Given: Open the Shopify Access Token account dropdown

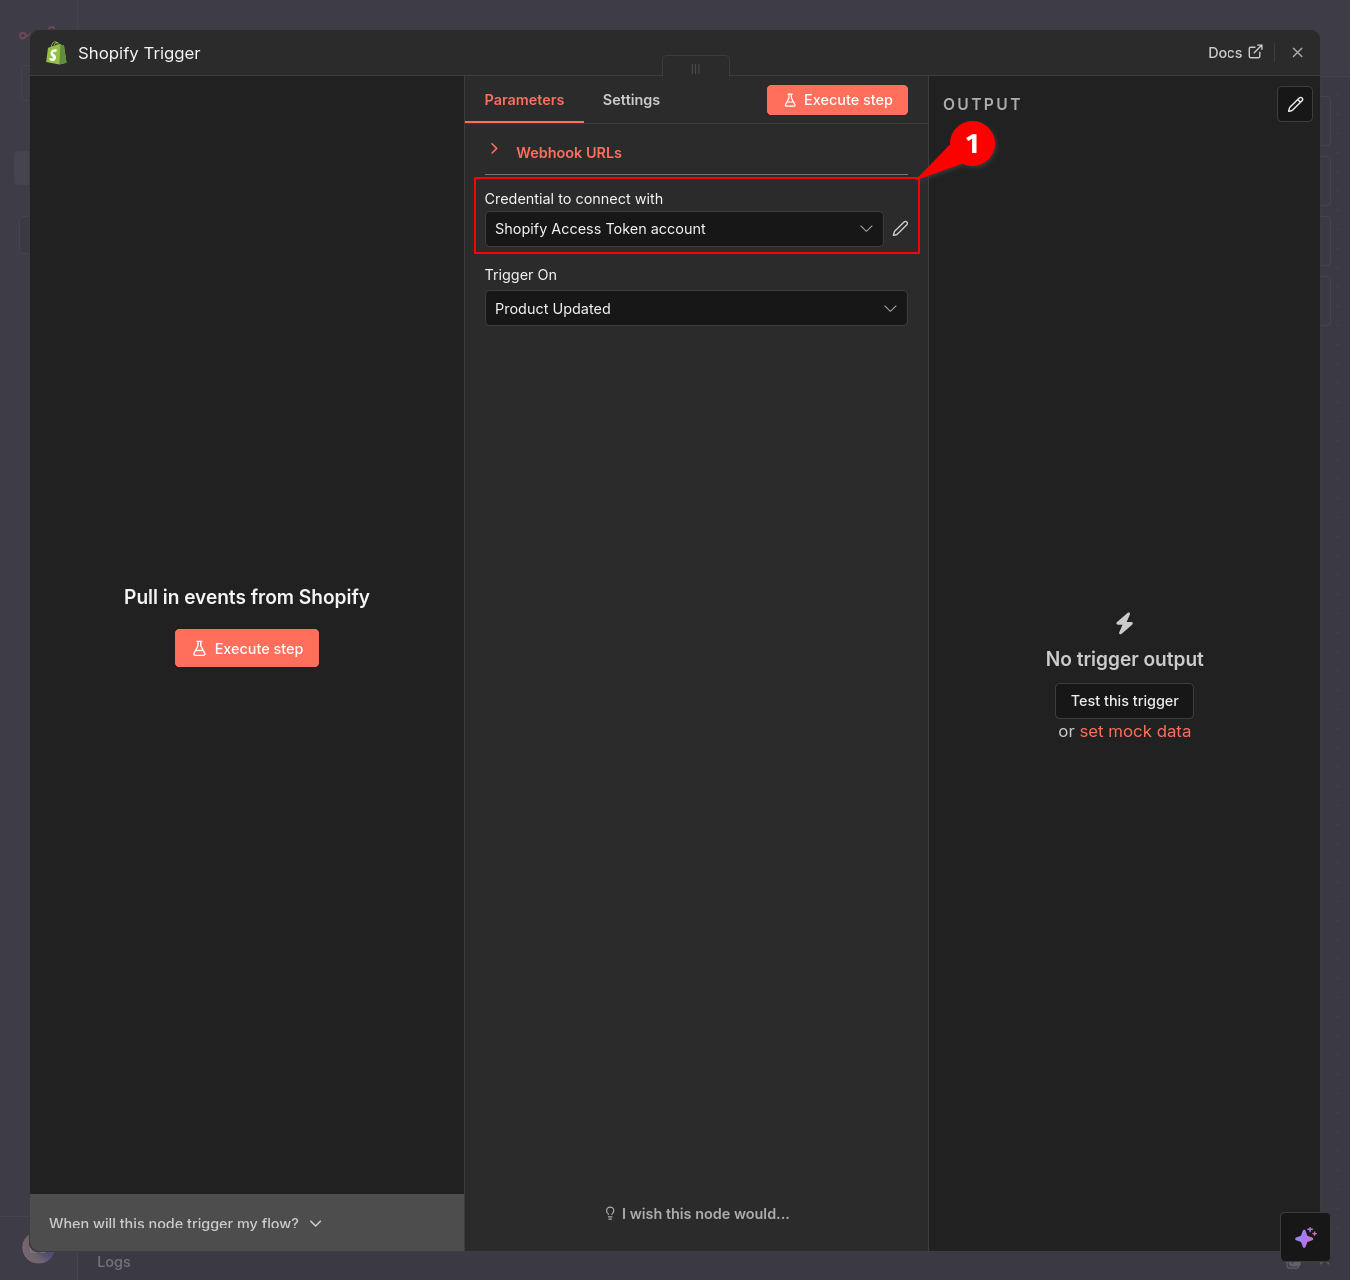Looking at the screenshot, I should click(684, 229).
